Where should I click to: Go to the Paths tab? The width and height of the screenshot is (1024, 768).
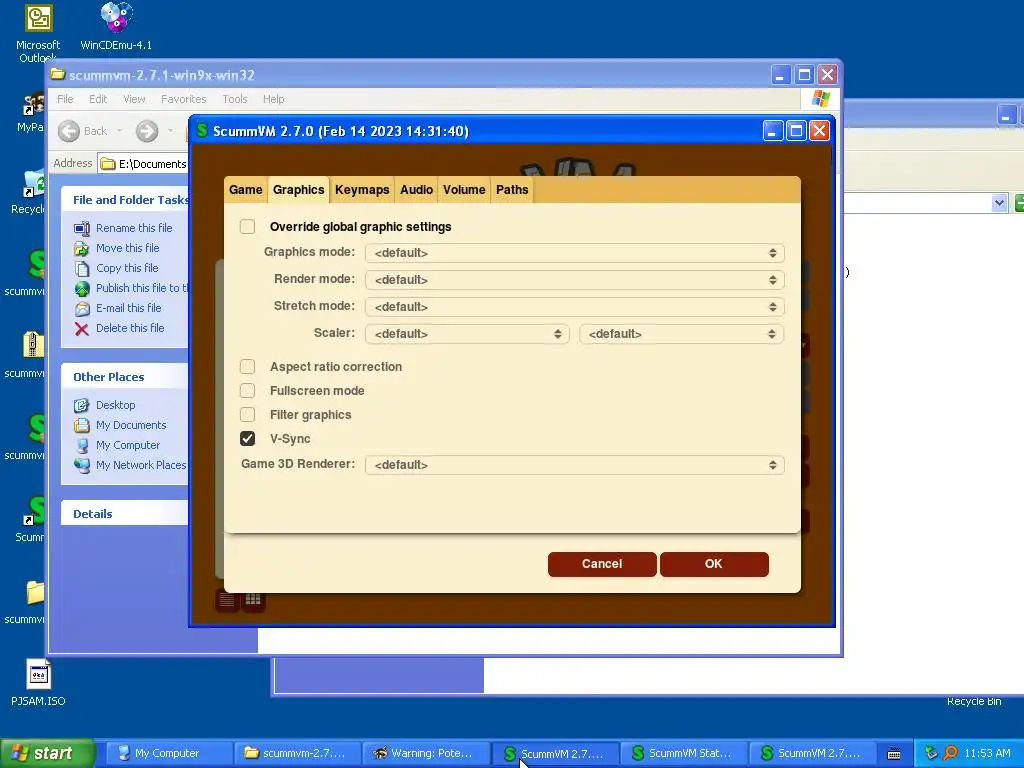click(x=512, y=190)
